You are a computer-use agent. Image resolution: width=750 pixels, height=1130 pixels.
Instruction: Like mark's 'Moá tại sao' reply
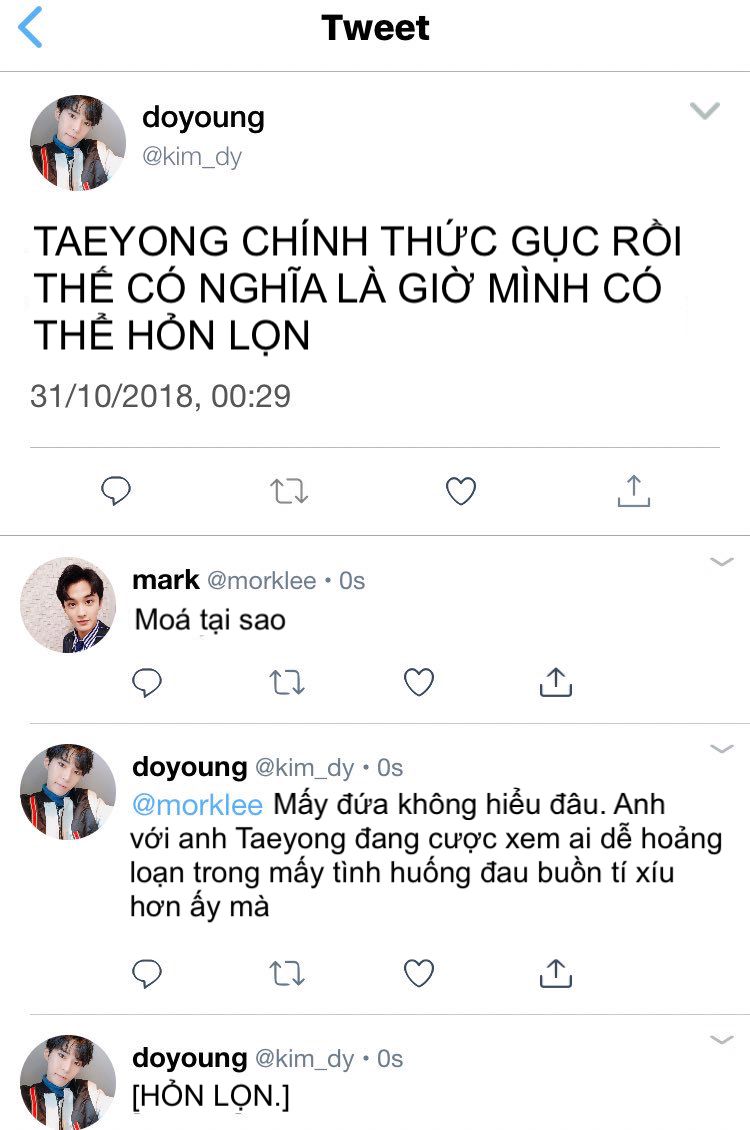point(419,682)
